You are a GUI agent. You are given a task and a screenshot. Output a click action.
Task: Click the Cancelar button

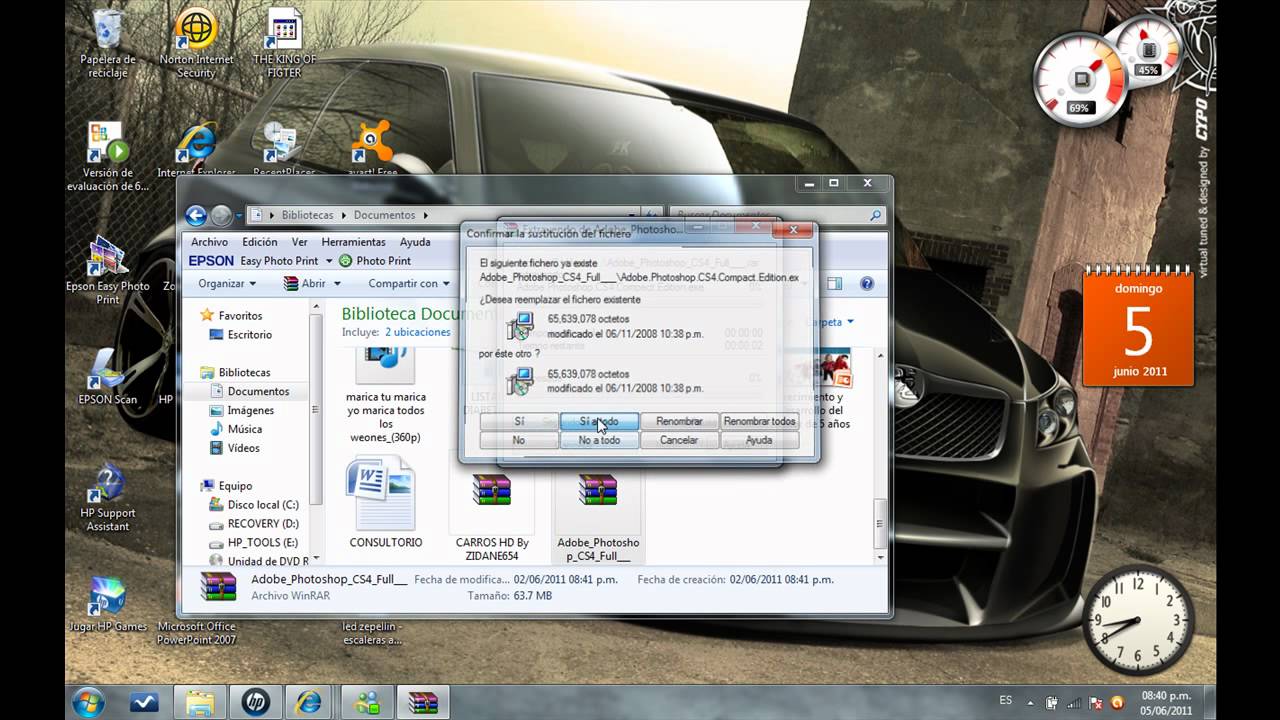tap(679, 440)
